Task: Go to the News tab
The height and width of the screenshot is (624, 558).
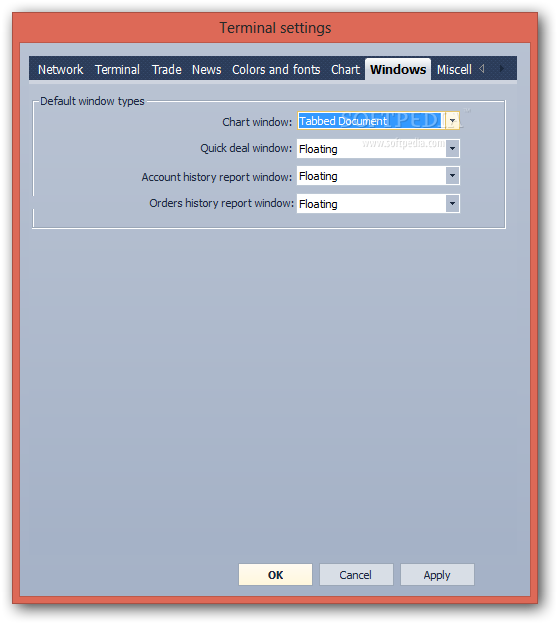Action: [207, 70]
